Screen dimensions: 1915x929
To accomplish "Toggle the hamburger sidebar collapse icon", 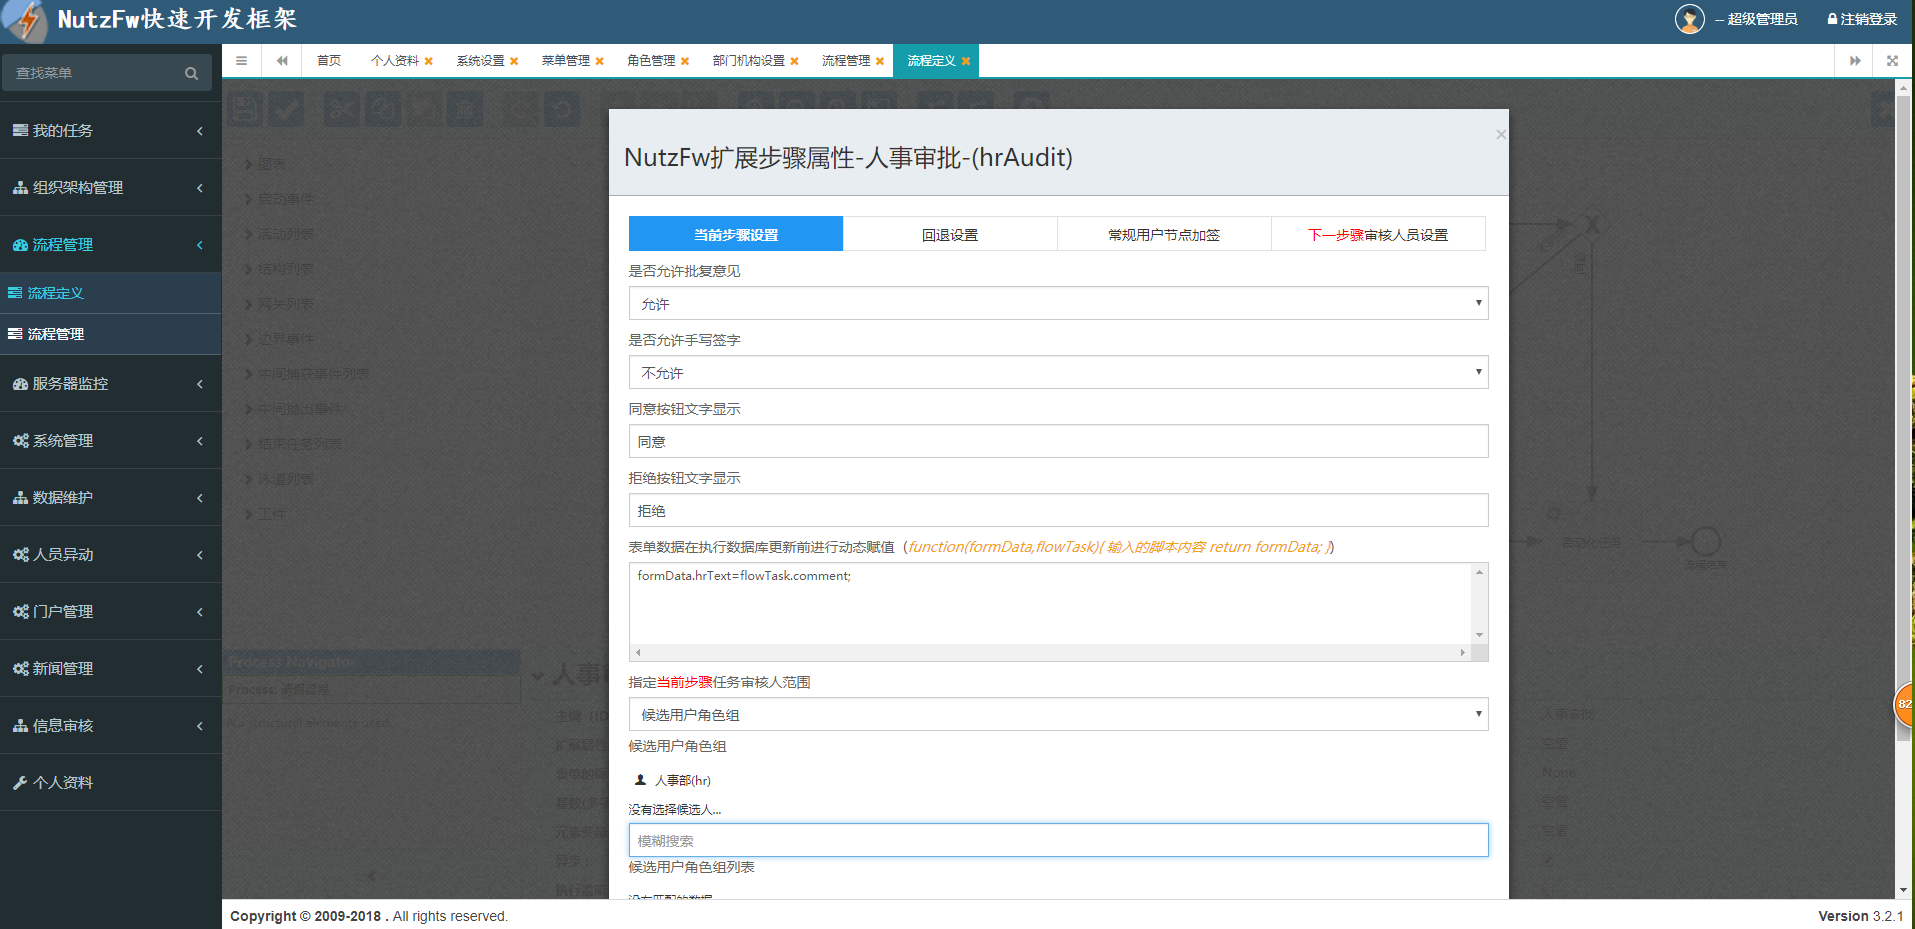I will click(241, 61).
